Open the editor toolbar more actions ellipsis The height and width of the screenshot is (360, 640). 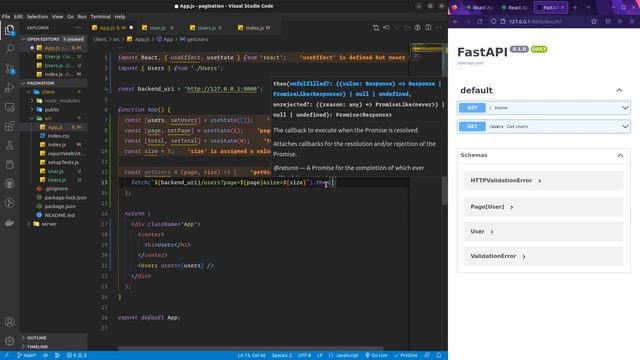point(438,28)
